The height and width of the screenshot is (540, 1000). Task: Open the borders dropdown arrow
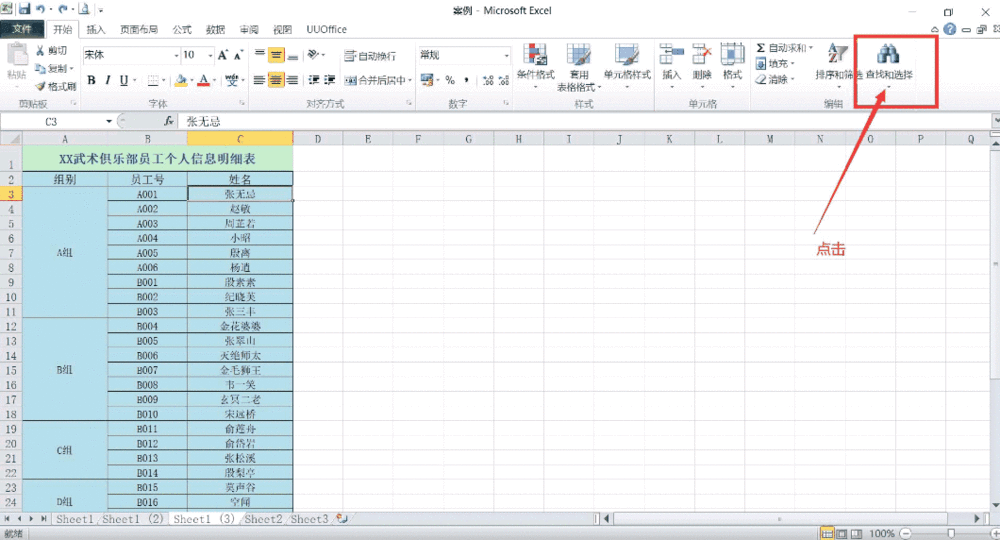pos(164,80)
